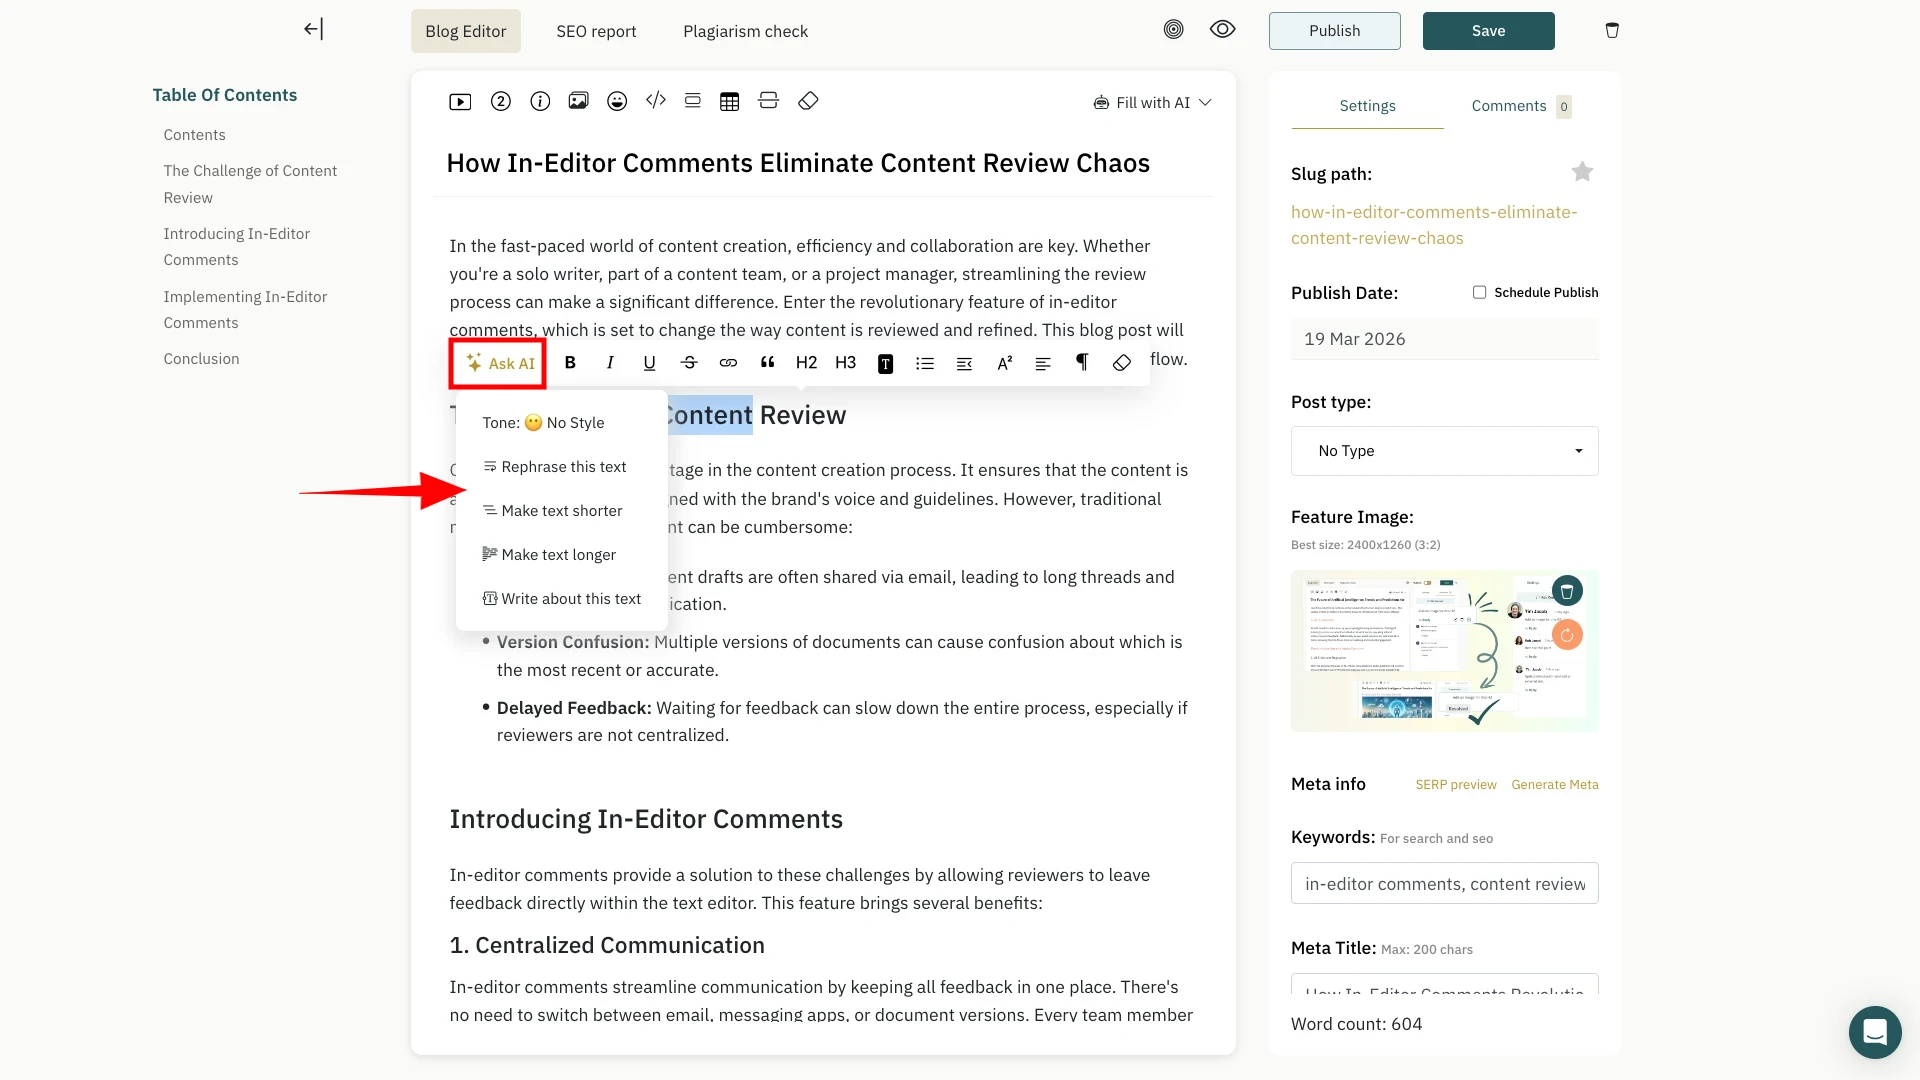1920x1080 pixels.
Task: Enable the Schedule Publish checkbox
Action: pyautogui.click(x=1479, y=292)
